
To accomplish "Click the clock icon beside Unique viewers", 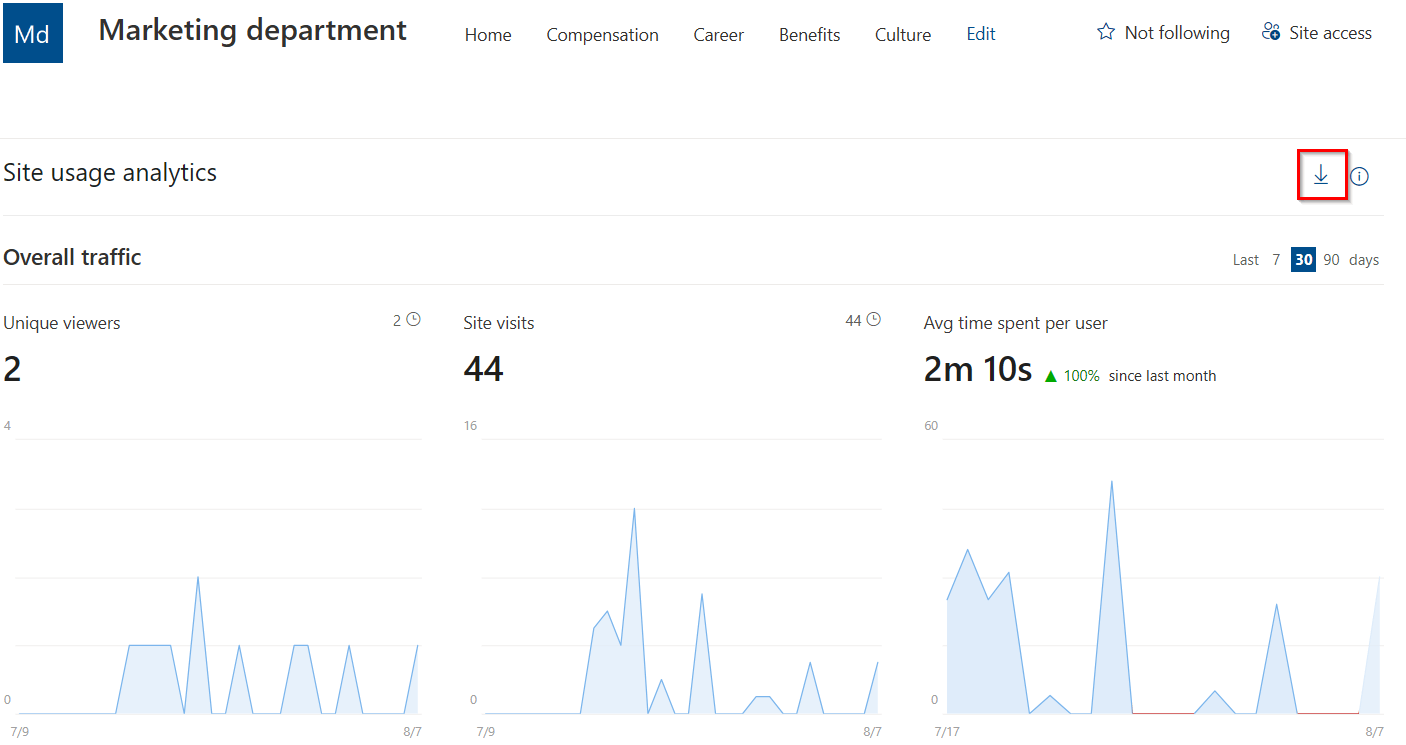I will point(412,318).
